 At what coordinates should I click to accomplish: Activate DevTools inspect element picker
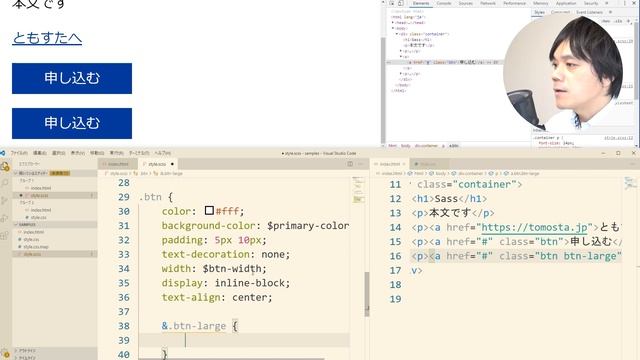click(391, 3)
